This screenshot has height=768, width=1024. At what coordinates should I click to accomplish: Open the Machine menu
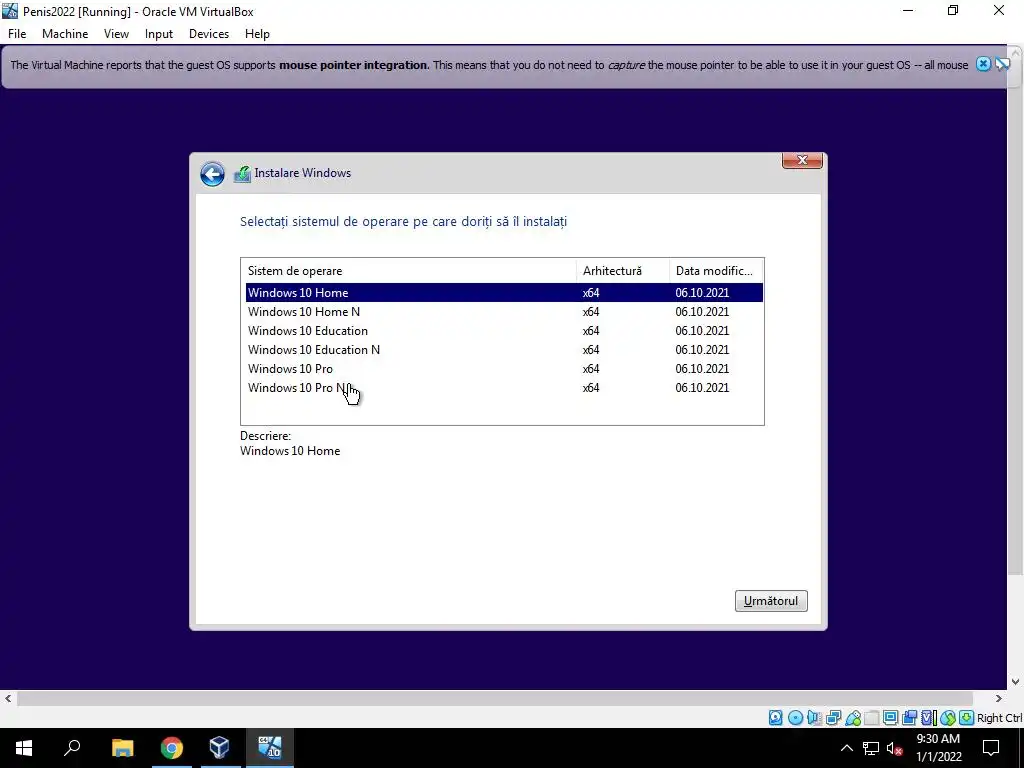[x=65, y=34]
